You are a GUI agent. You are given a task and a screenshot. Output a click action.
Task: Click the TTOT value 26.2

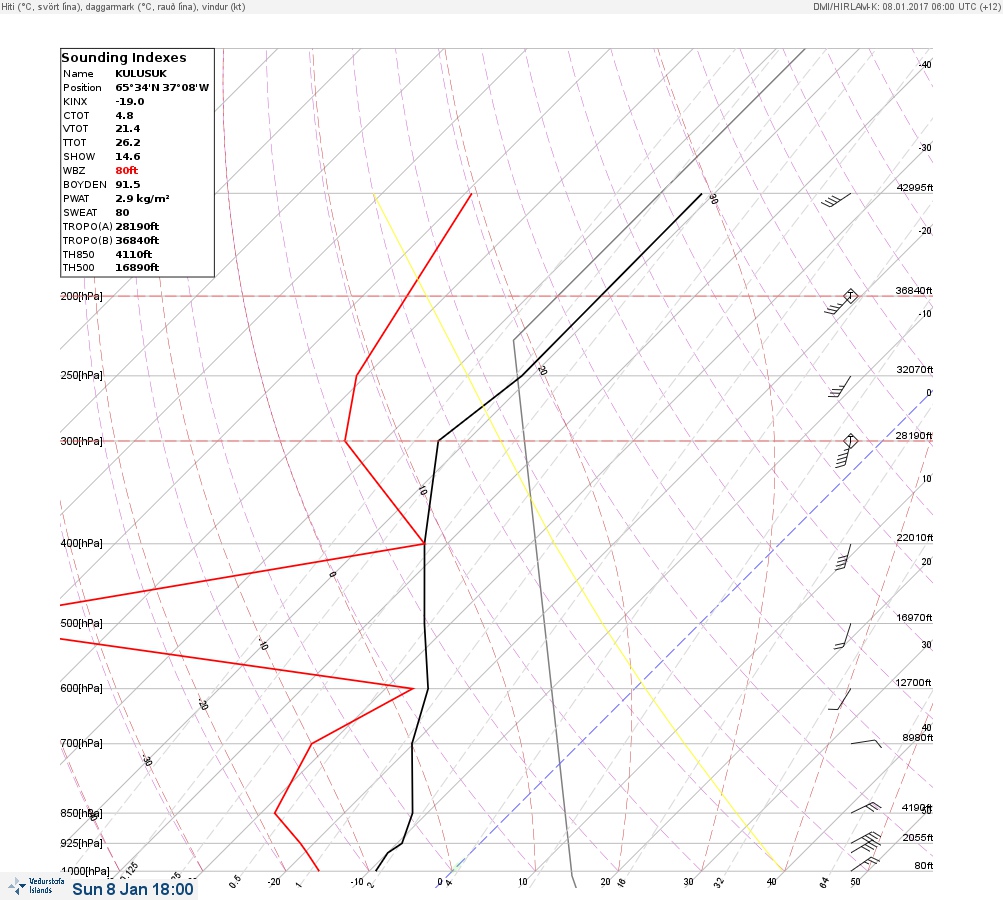(127, 143)
